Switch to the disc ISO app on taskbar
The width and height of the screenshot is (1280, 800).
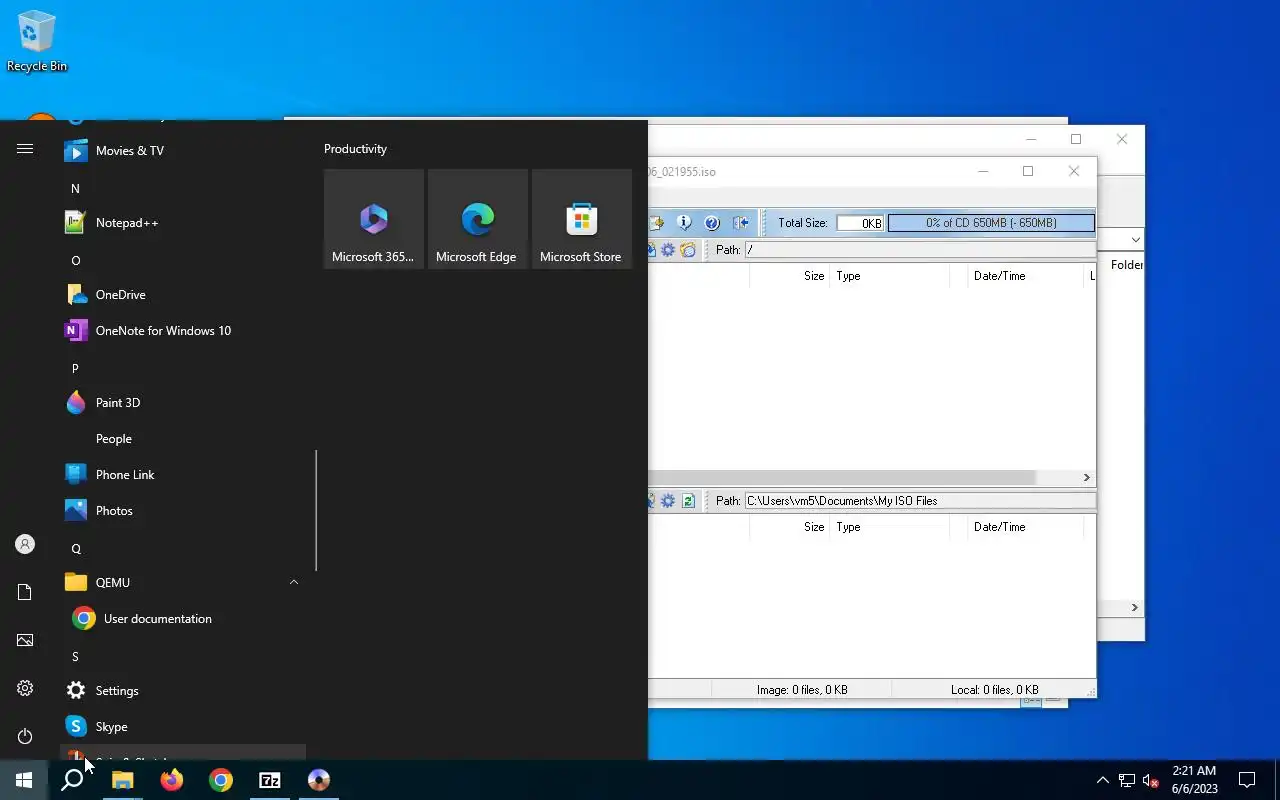(x=318, y=780)
